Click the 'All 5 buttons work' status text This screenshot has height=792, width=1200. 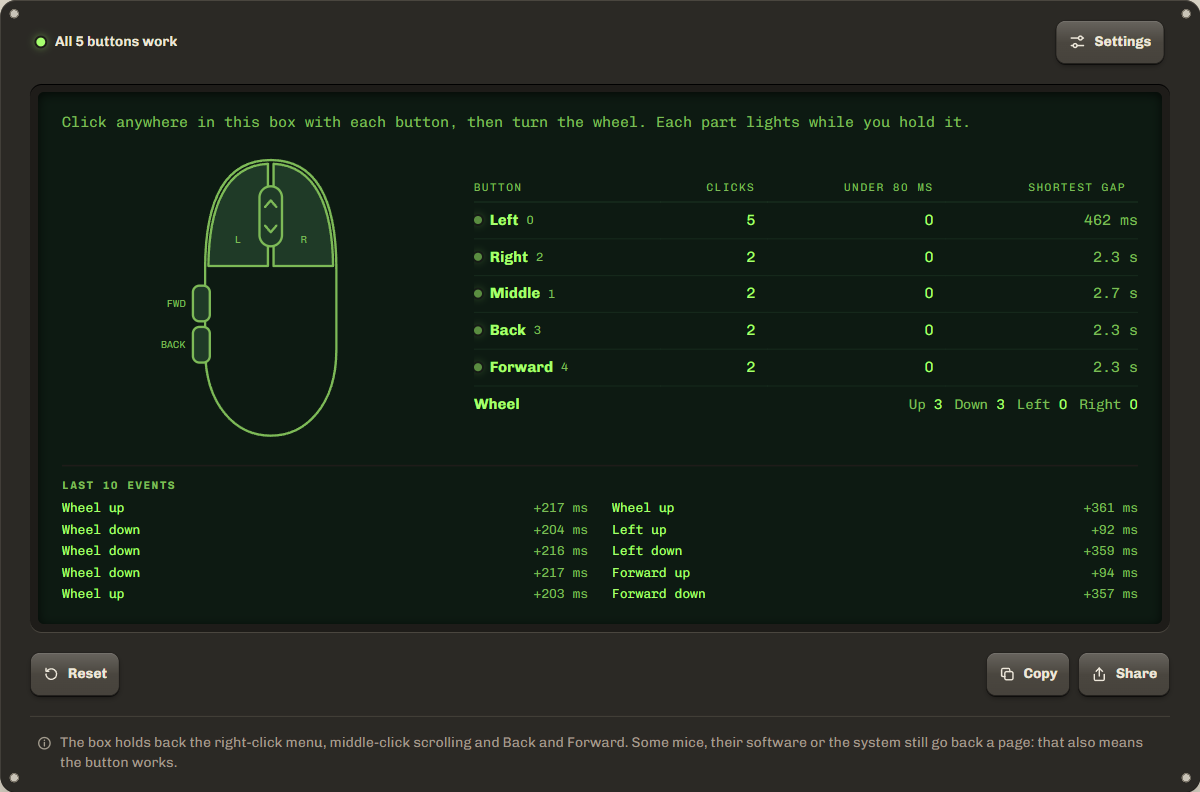(x=116, y=42)
